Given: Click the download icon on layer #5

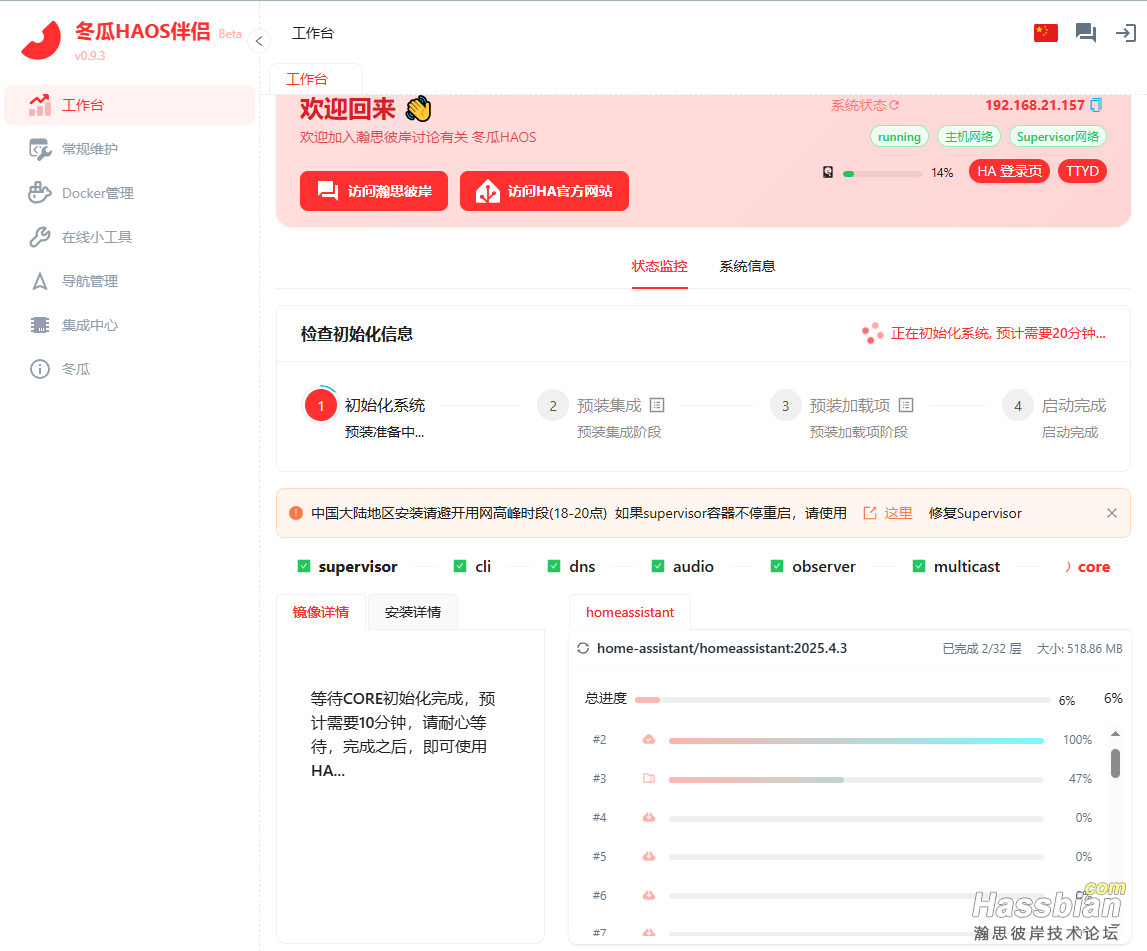Looking at the screenshot, I should (x=649, y=856).
